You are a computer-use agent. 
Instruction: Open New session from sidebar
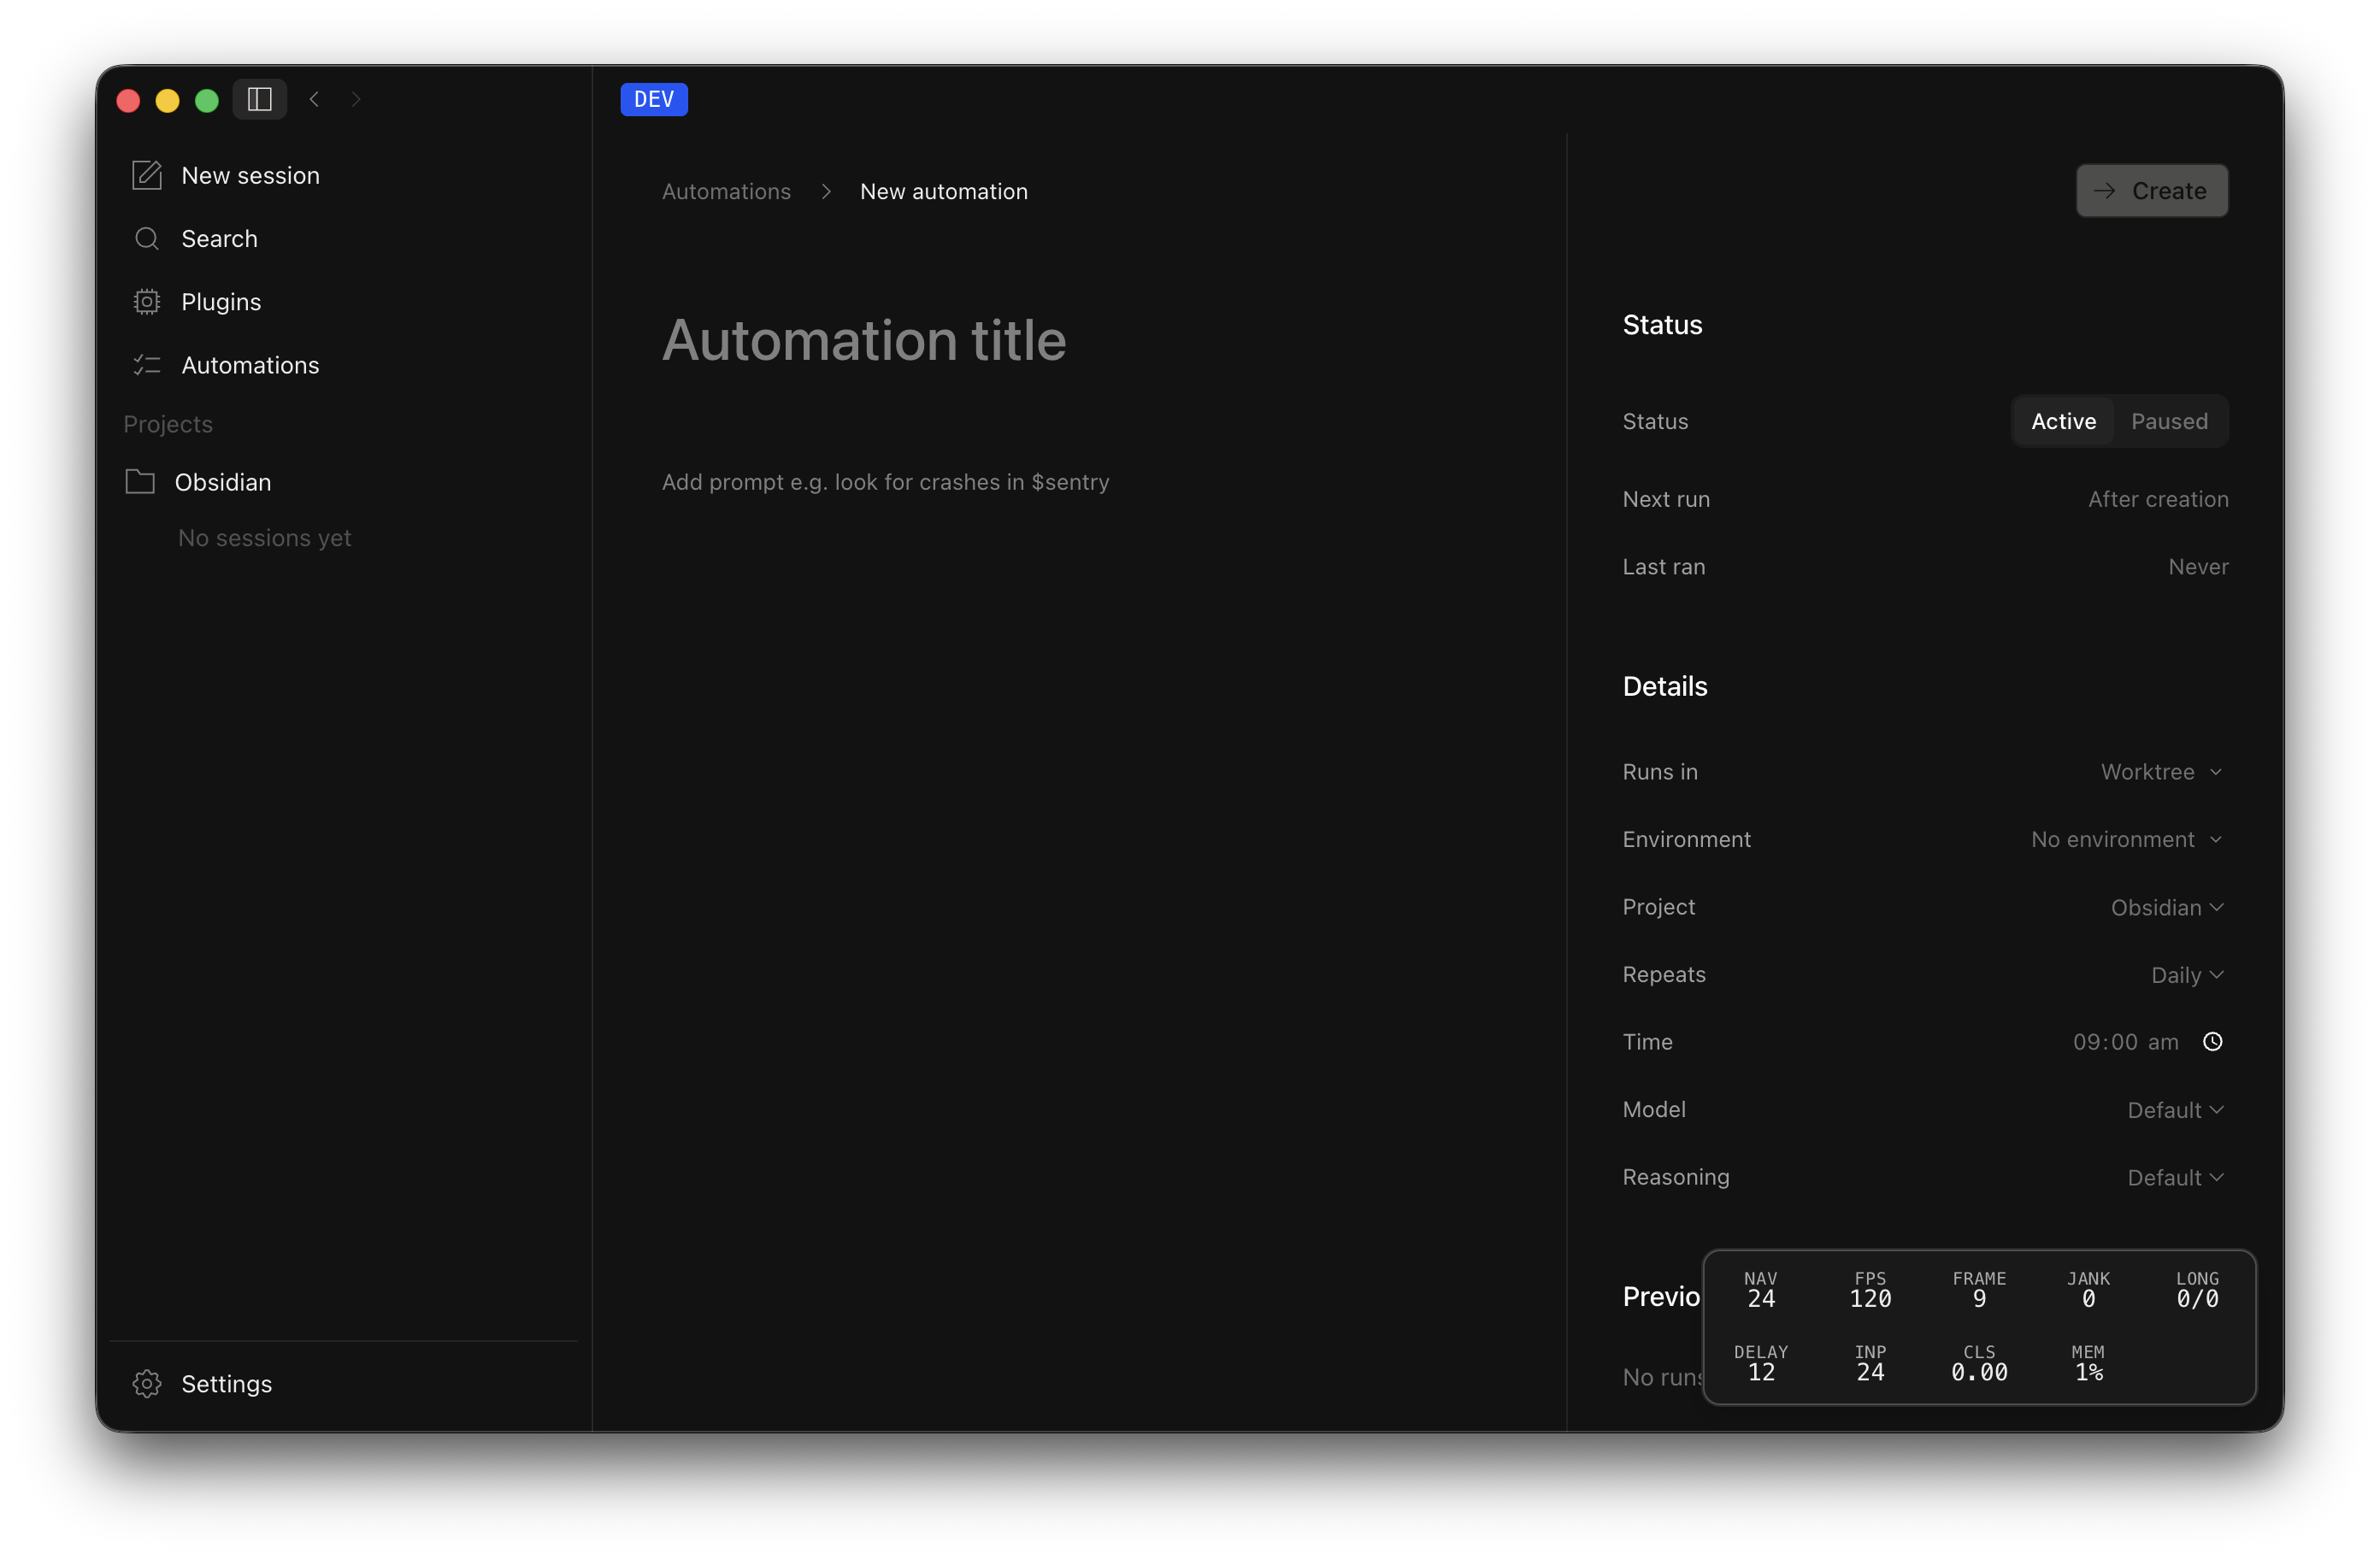click(x=343, y=175)
